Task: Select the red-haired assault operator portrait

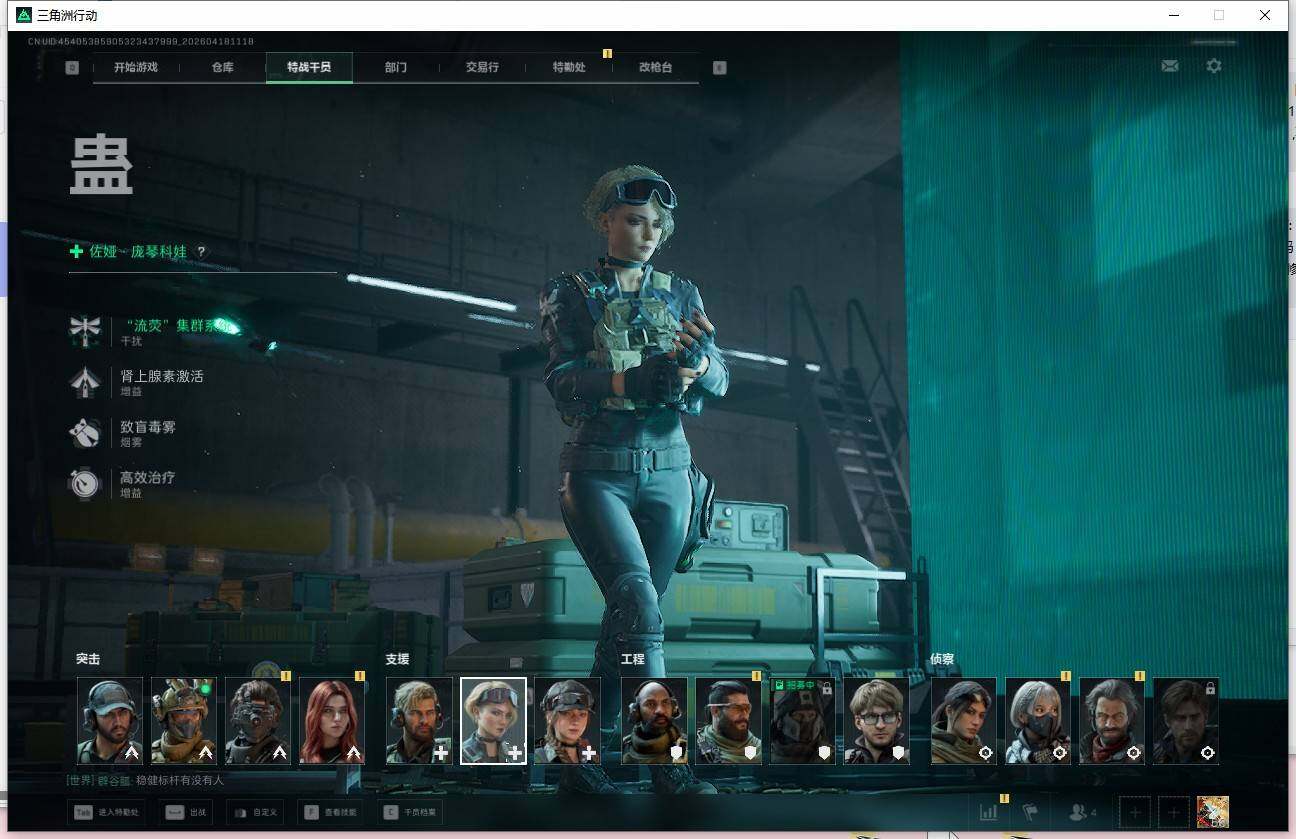Action: coord(332,721)
